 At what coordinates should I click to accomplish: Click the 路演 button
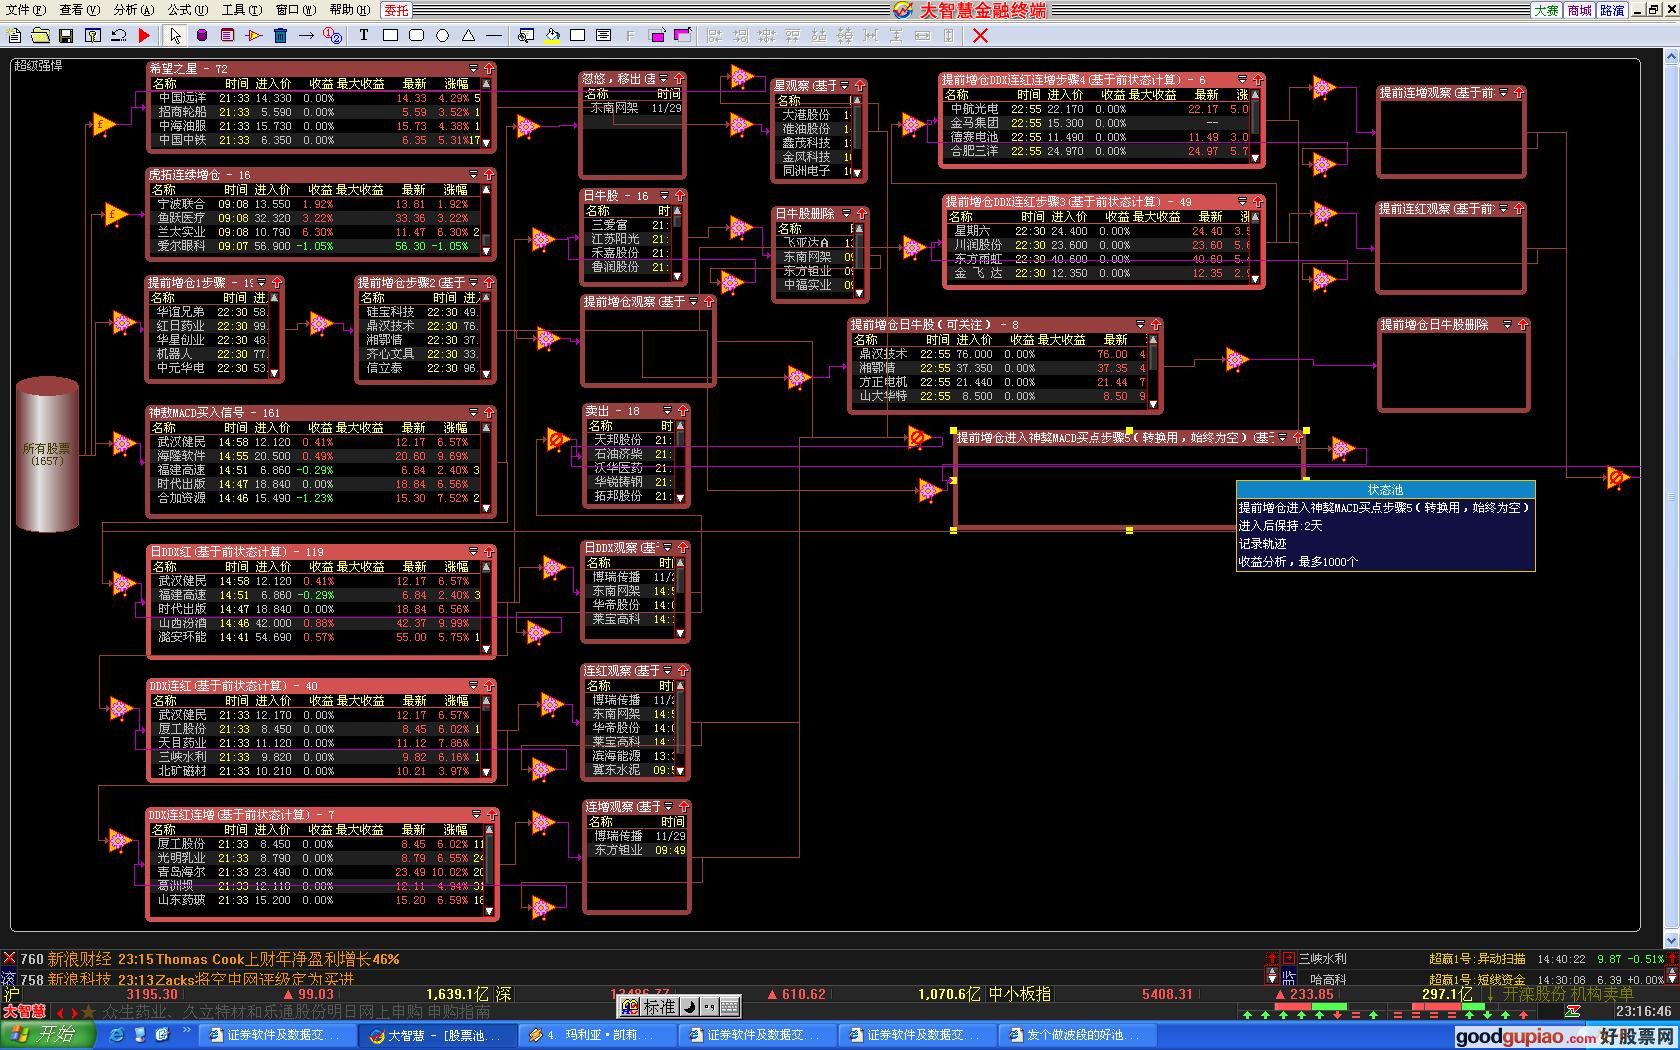click(1612, 10)
